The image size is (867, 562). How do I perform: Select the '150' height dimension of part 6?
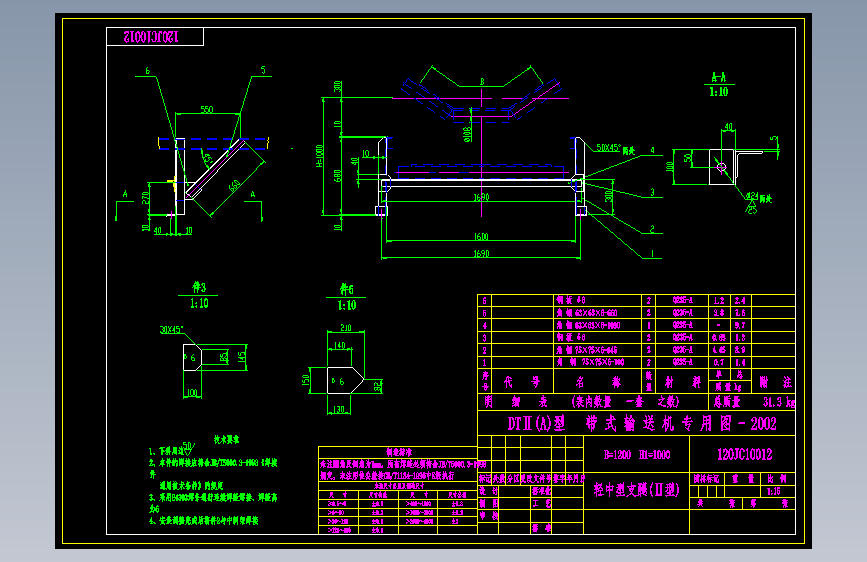point(305,381)
